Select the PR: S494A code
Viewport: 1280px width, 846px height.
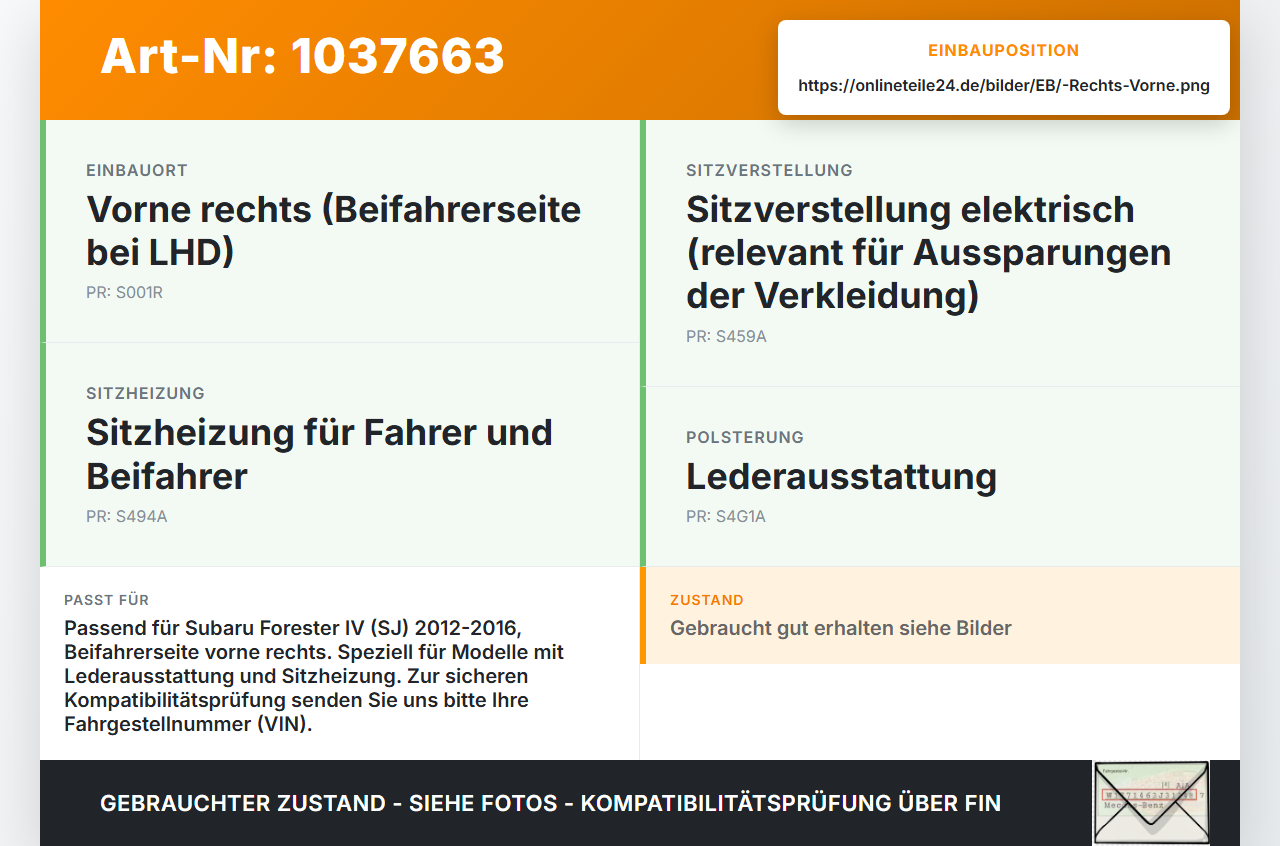point(126,517)
